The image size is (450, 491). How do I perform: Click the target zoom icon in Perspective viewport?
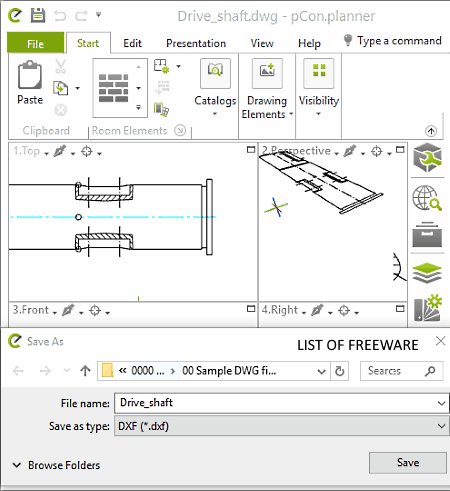tap(377, 151)
